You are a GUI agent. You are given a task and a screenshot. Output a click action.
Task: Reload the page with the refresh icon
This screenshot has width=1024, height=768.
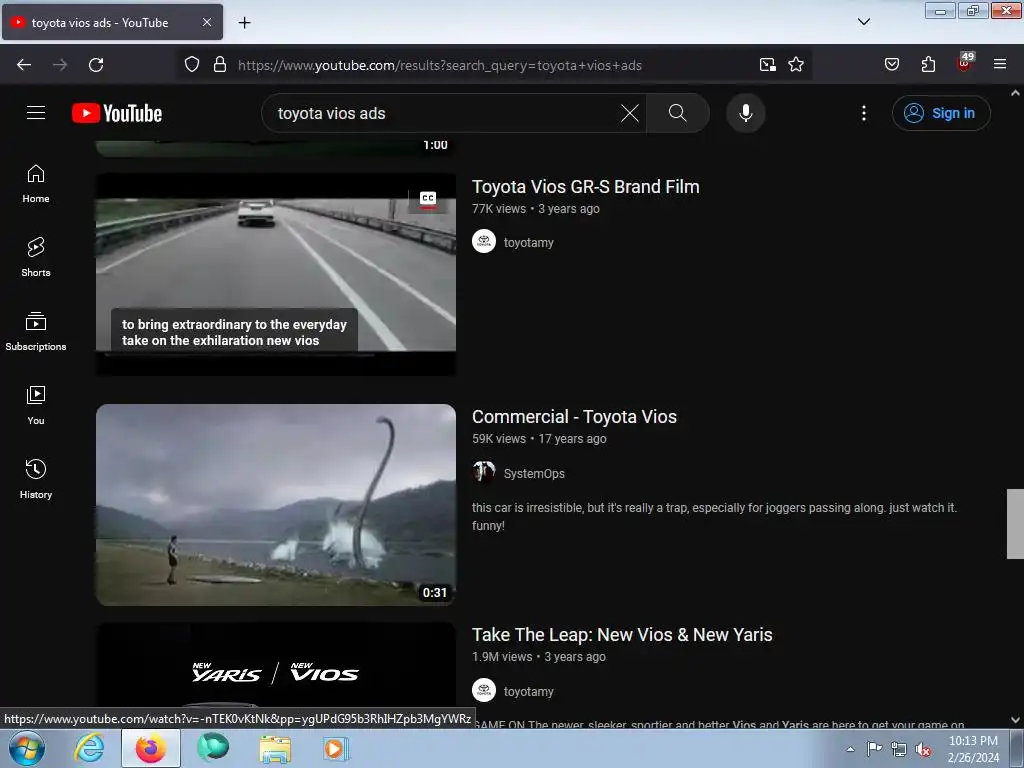[96, 65]
